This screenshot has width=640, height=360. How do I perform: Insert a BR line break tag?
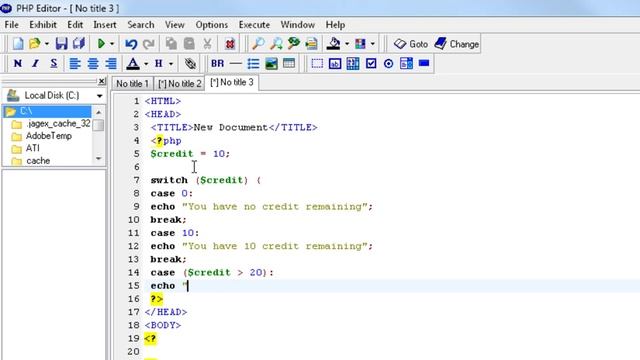click(217, 63)
